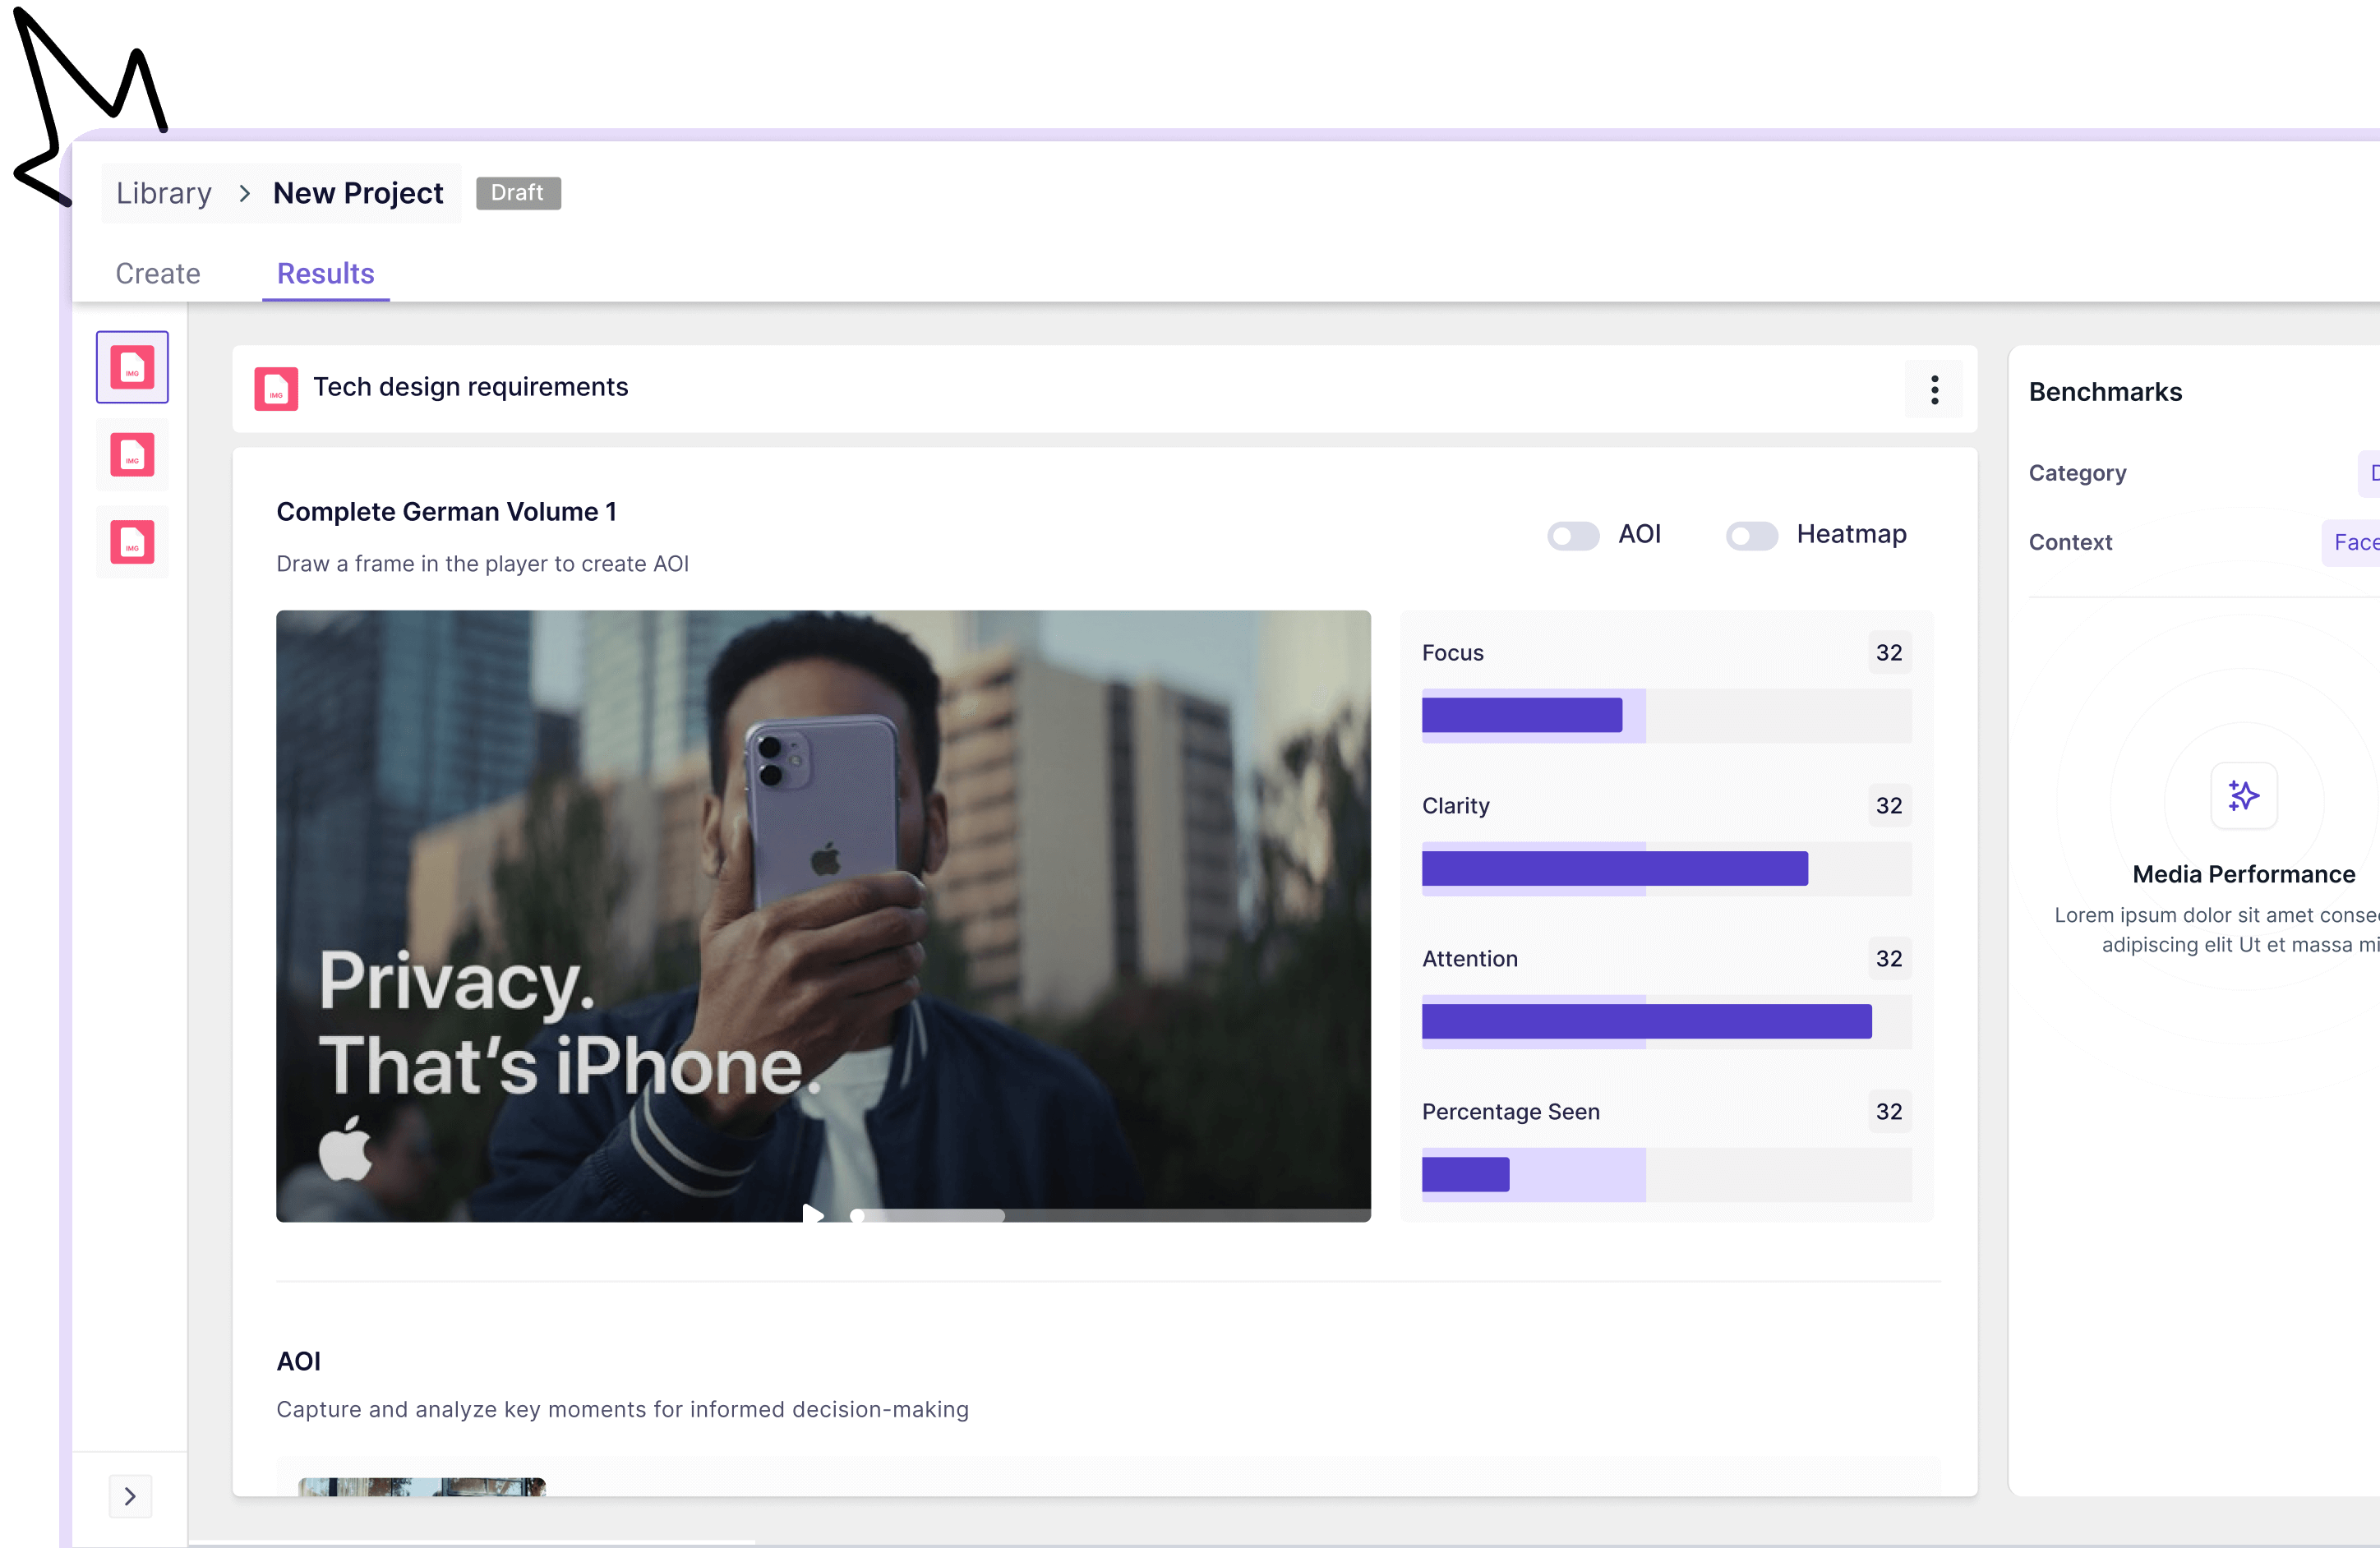The height and width of the screenshot is (1548, 2380).
Task: Click the AOI section heading
Action: tap(298, 1361)
